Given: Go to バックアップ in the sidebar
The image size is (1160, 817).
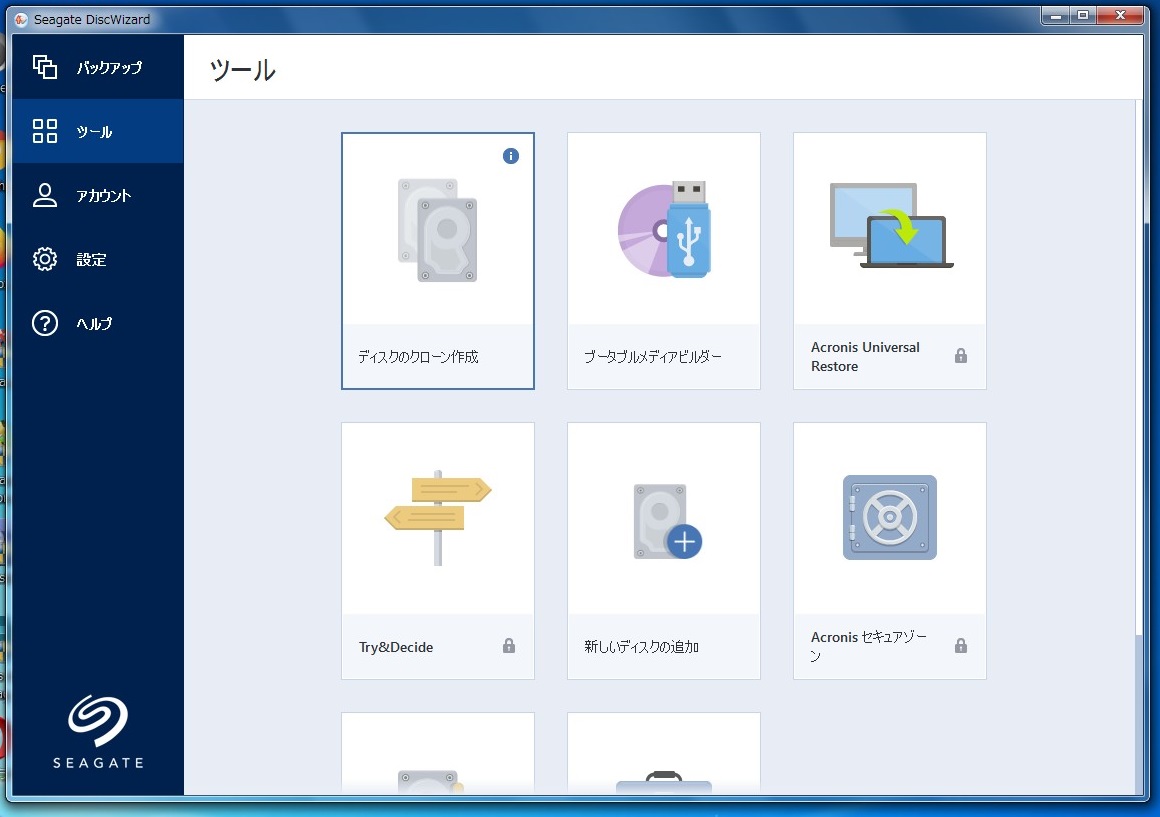Looking at the screenshot, I should pos(98,67).
